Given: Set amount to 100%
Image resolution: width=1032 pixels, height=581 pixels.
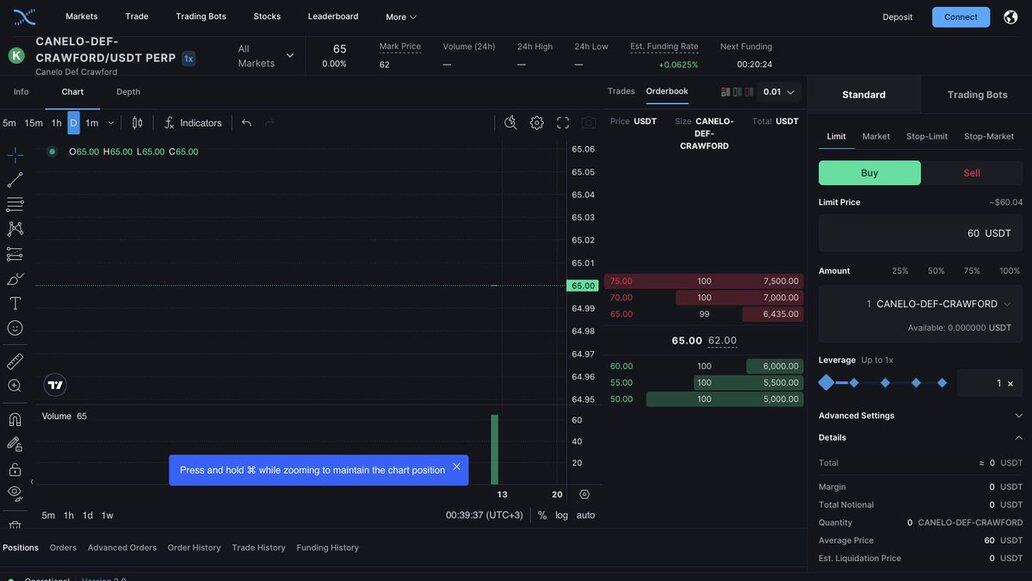Looking at the screenshot, I should [x=1009, y=271].
